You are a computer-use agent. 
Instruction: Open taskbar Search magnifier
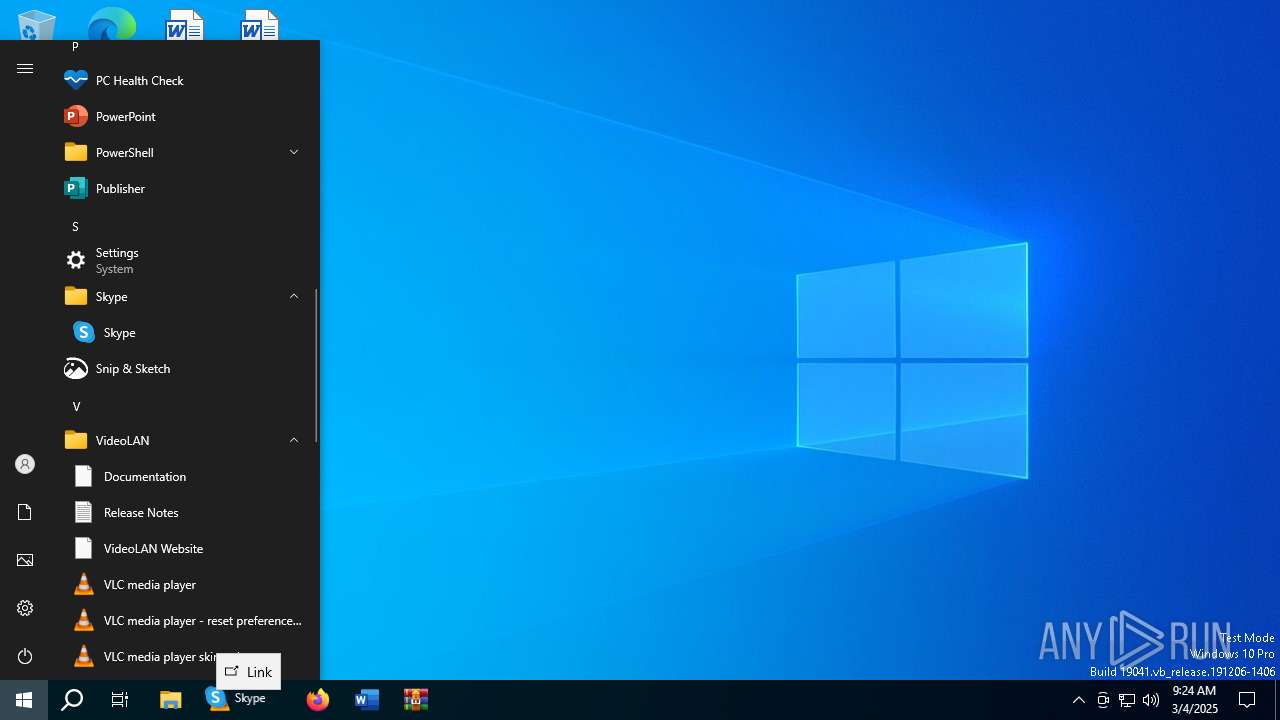pyautogui.click(x=72, y=700)
